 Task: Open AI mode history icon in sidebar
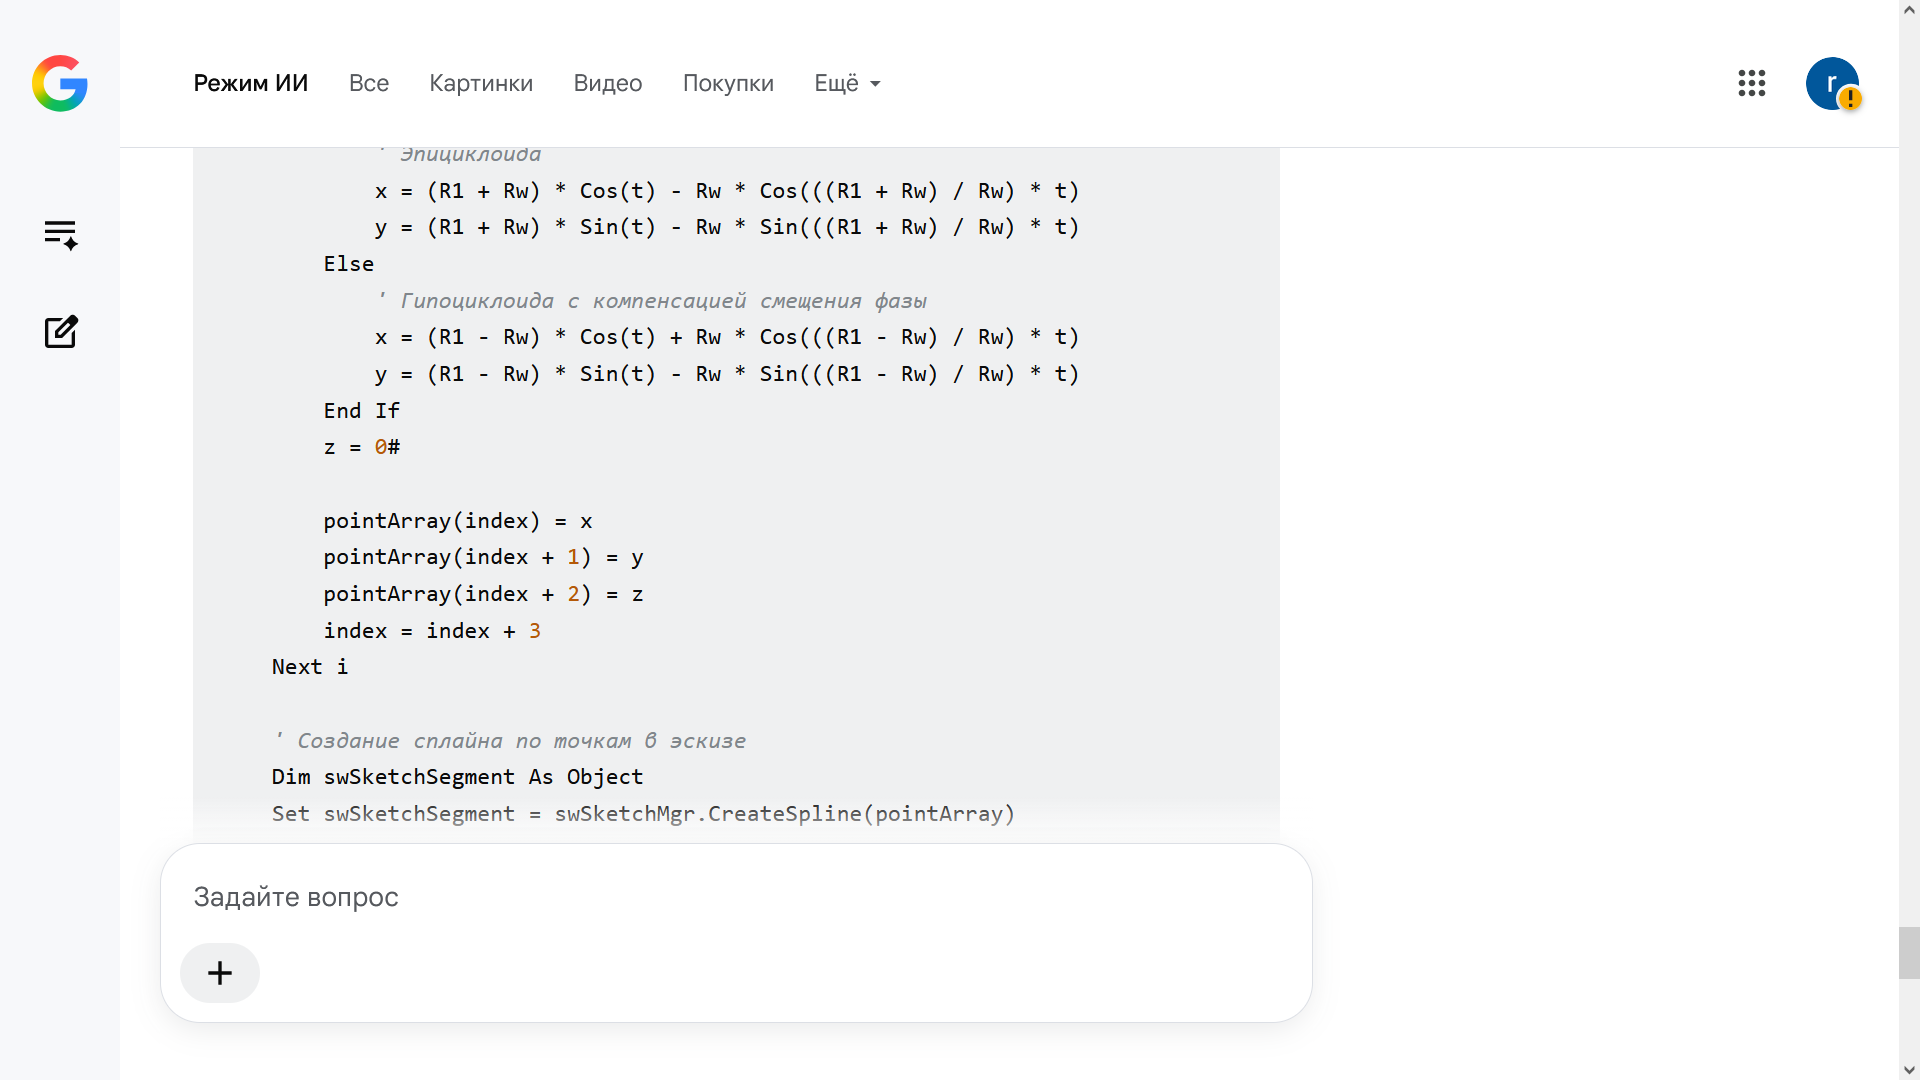(60, 234)
